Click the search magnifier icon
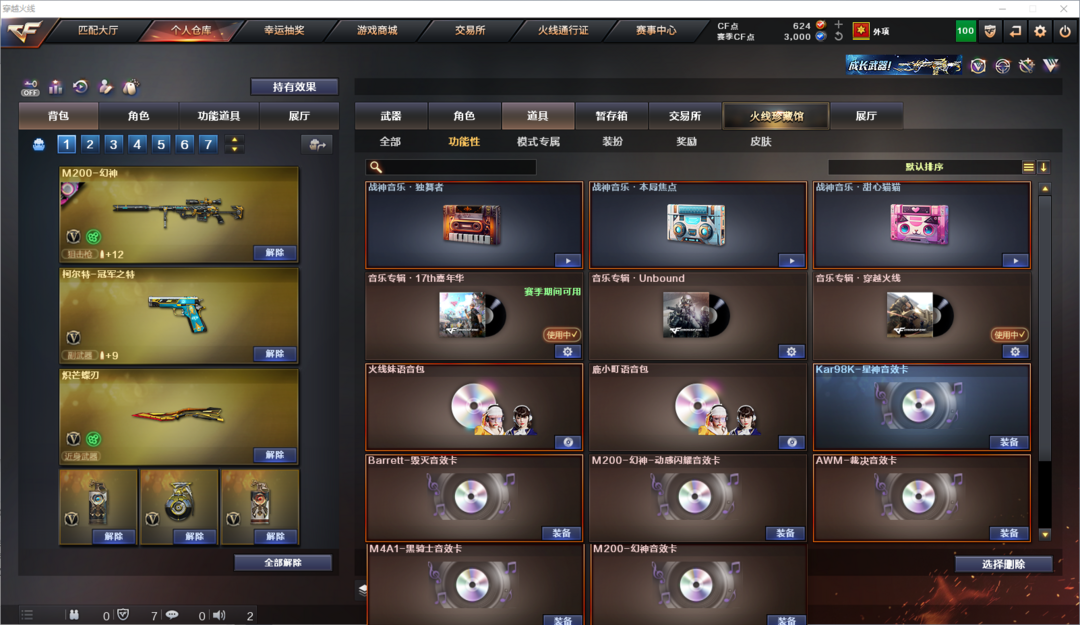 tap(375, 167)
